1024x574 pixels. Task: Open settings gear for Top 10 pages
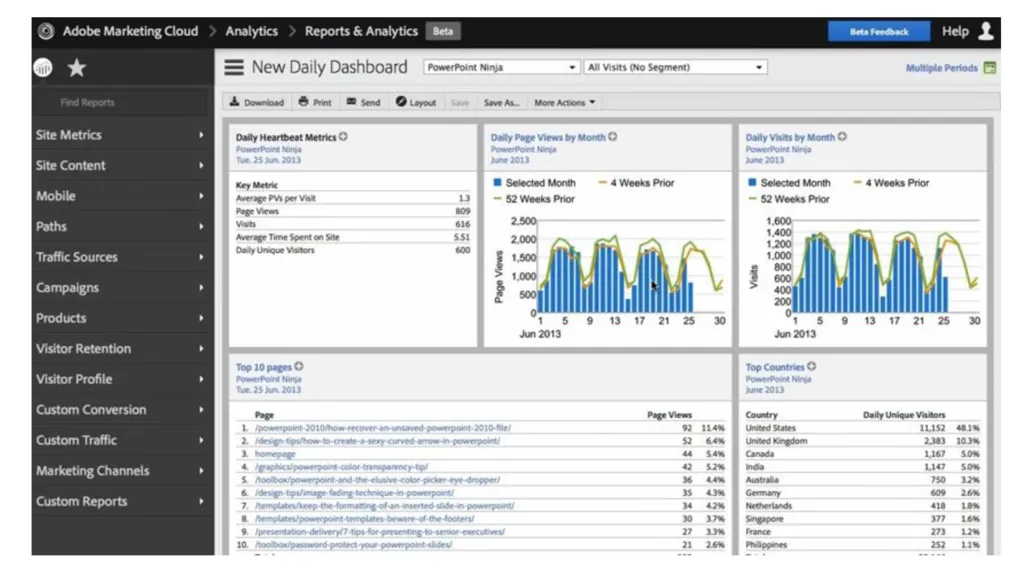[298, 366]
